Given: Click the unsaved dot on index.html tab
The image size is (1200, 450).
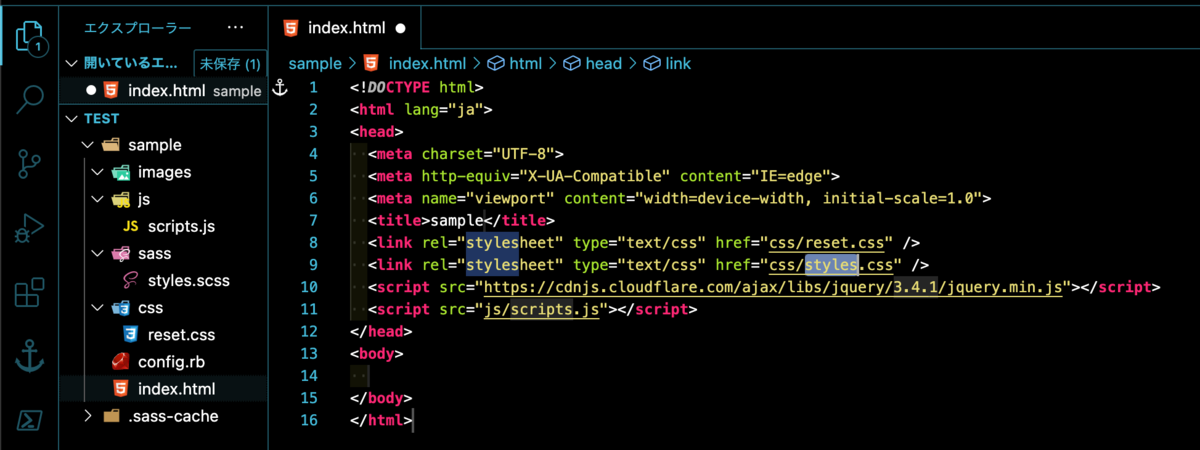Looking at the screenshot, I should 401,29.
